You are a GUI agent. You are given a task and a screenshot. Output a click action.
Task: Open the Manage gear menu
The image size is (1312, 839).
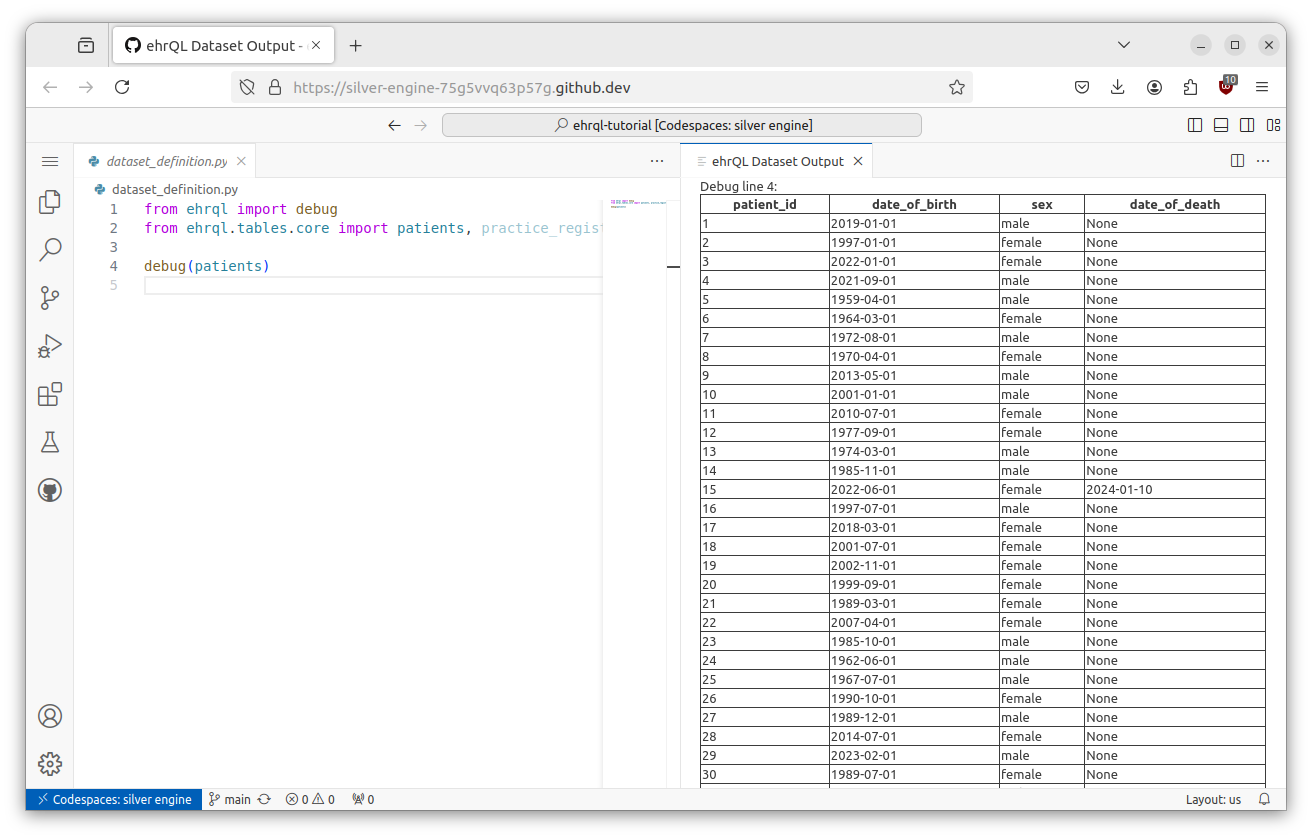(x=50, y=764)
